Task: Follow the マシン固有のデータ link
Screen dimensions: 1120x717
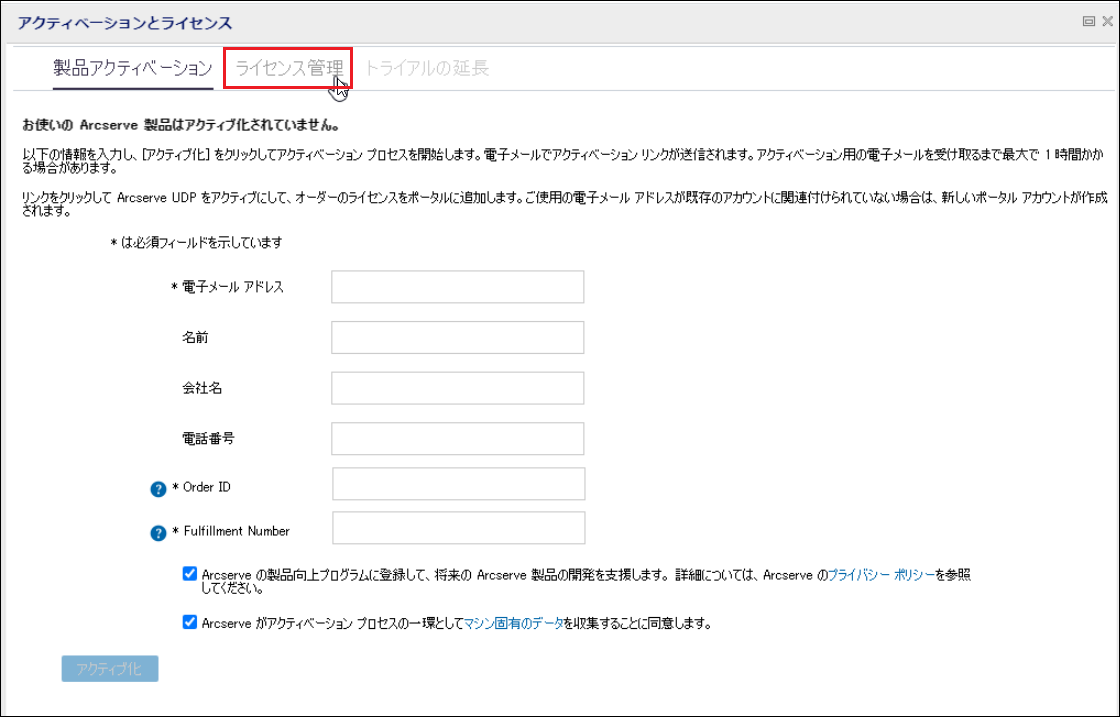Action: coord(513,623)
